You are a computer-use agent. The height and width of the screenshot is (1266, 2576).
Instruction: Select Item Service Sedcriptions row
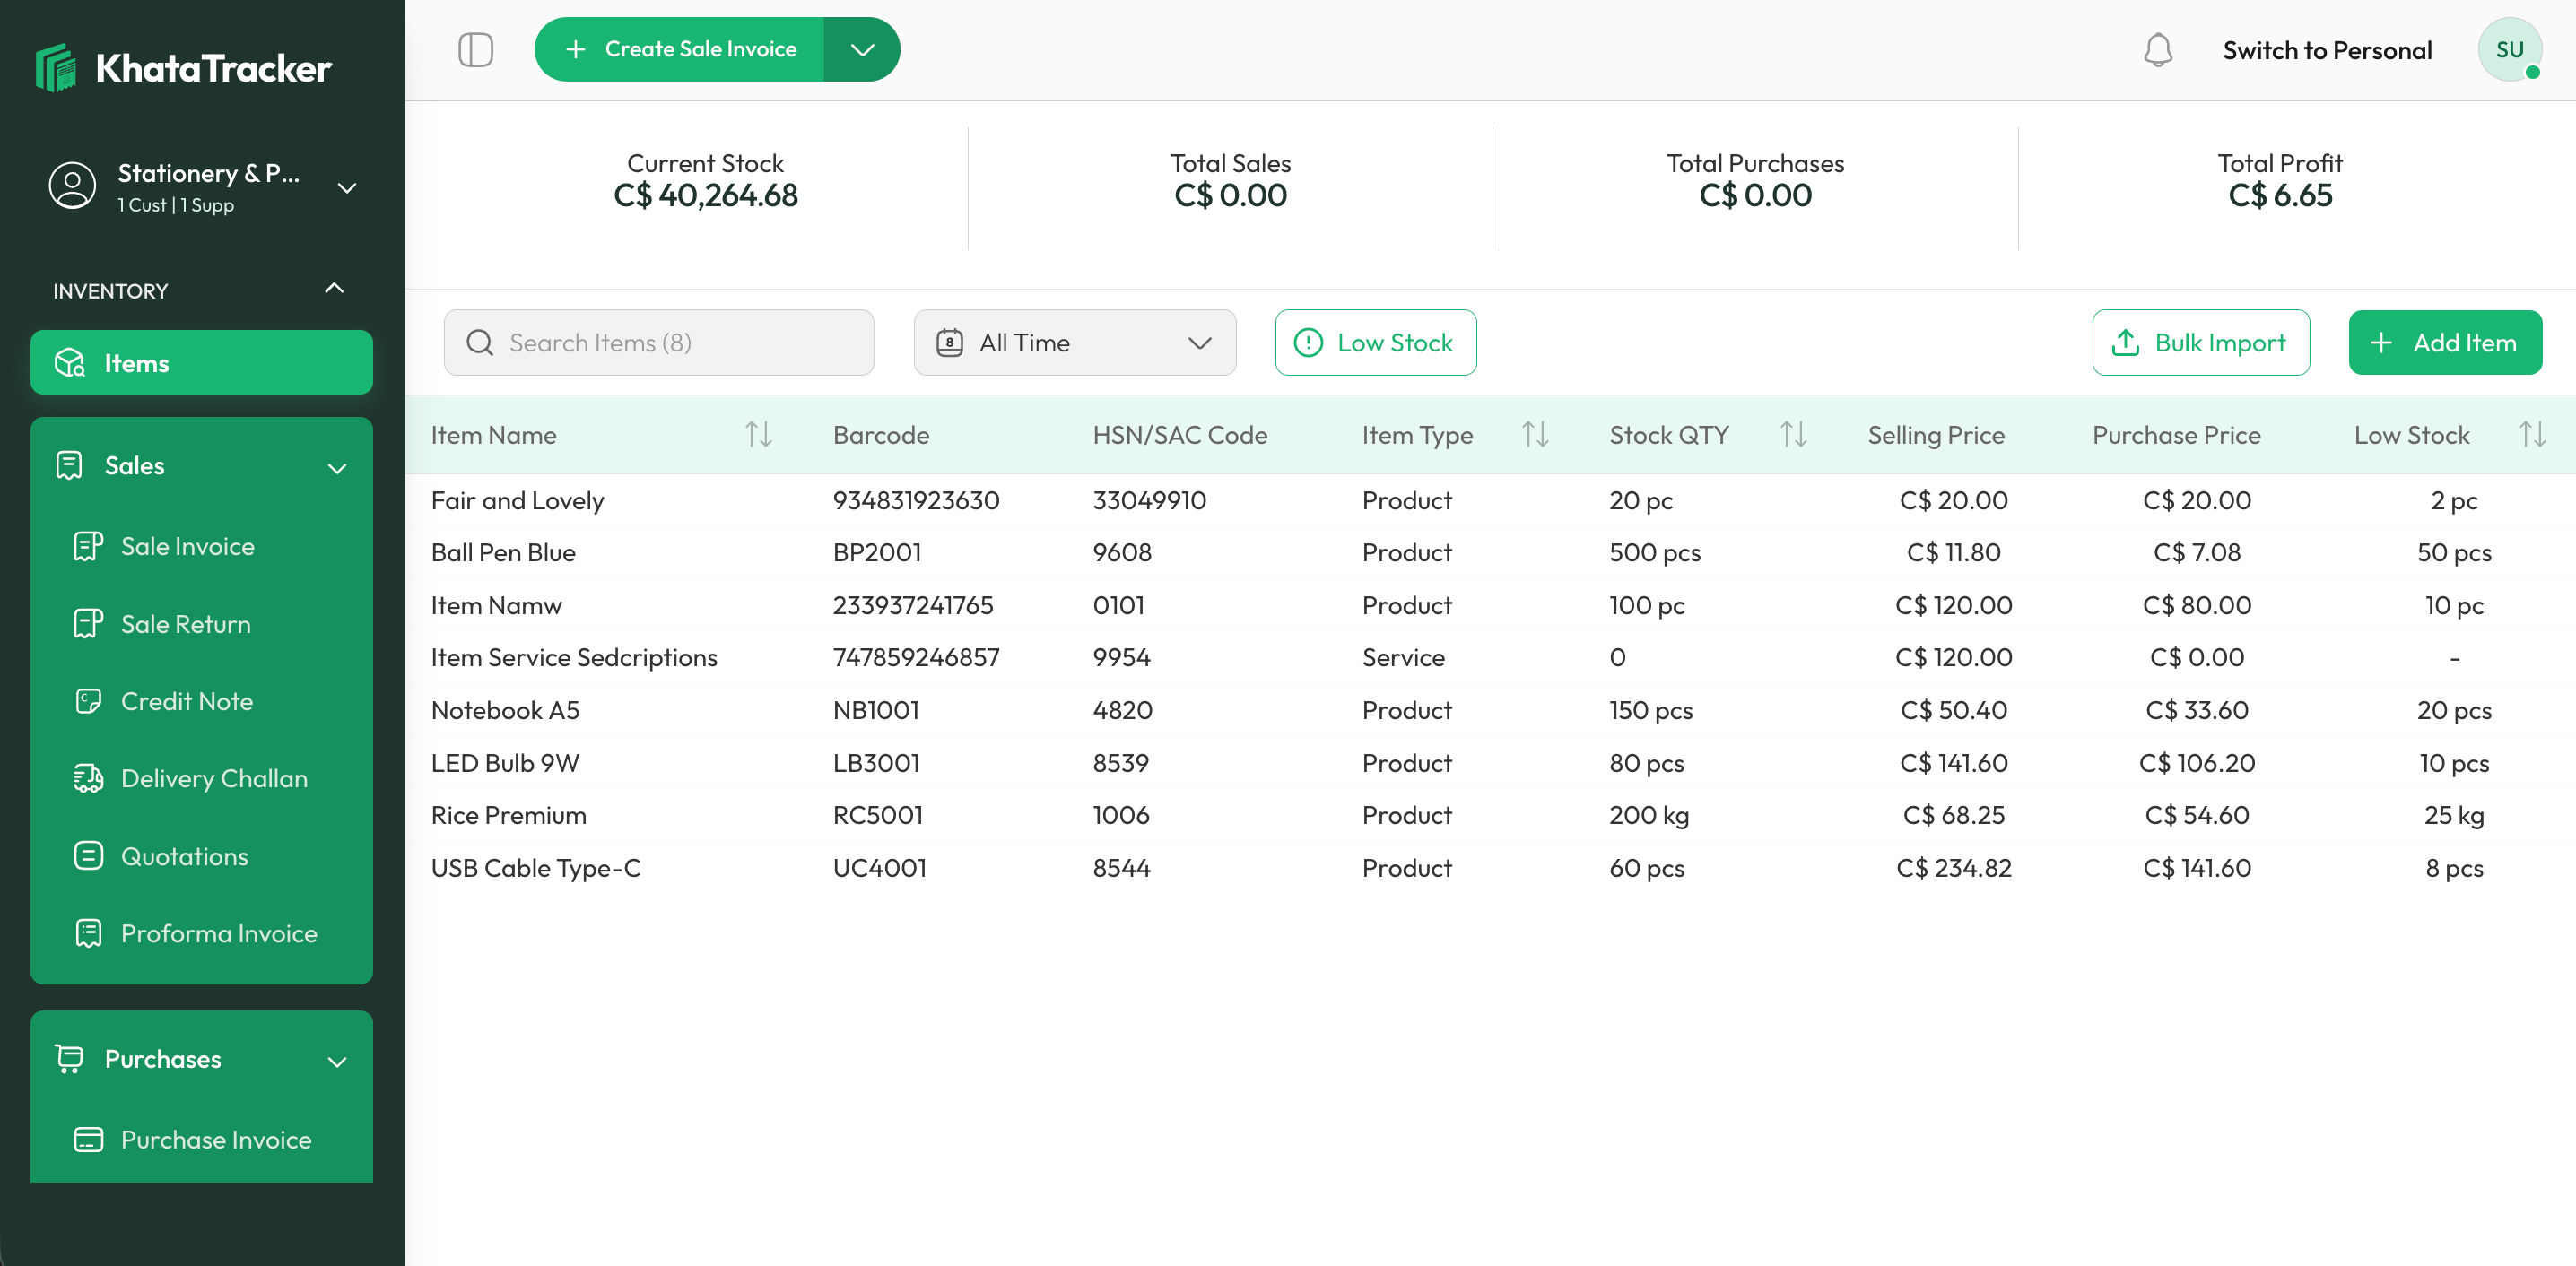(1490, 657)
